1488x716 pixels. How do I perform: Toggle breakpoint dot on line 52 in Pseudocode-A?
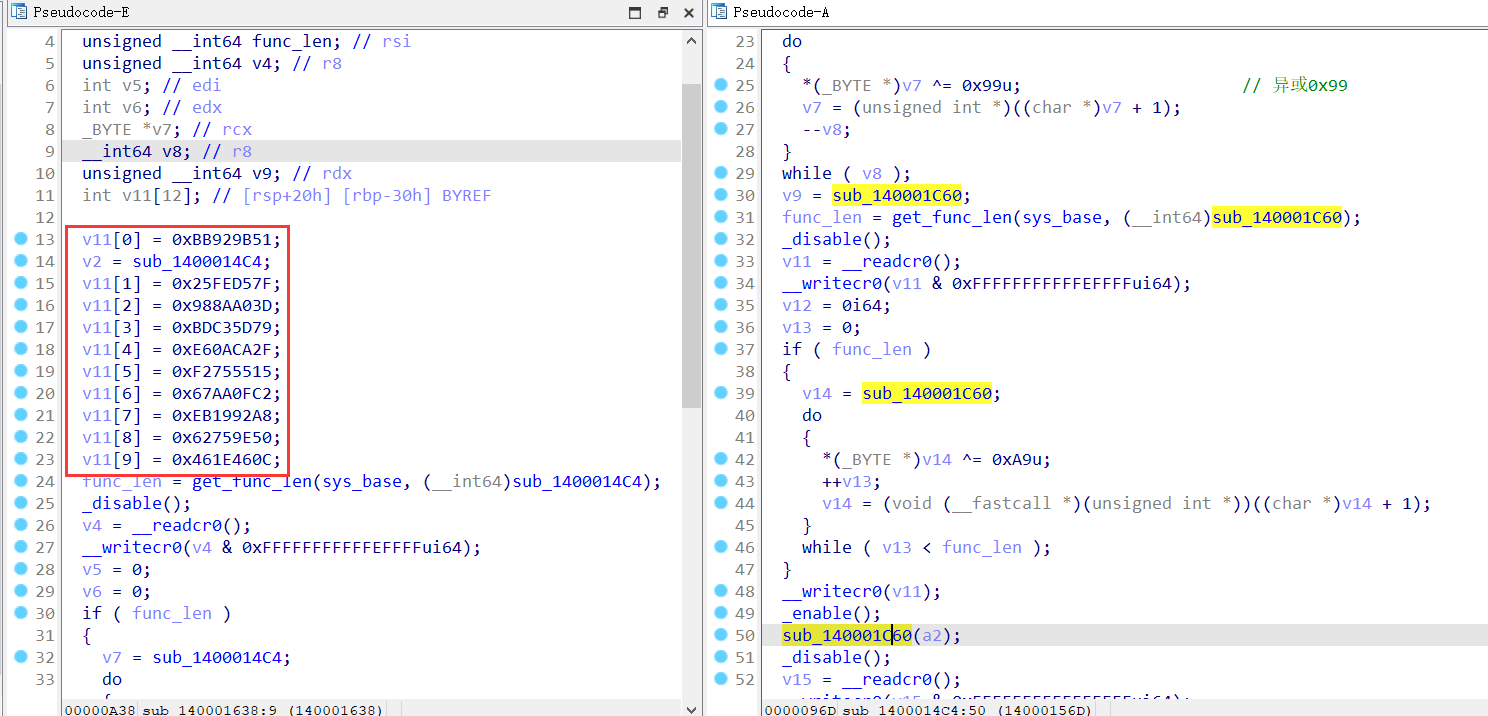[721, 679]
